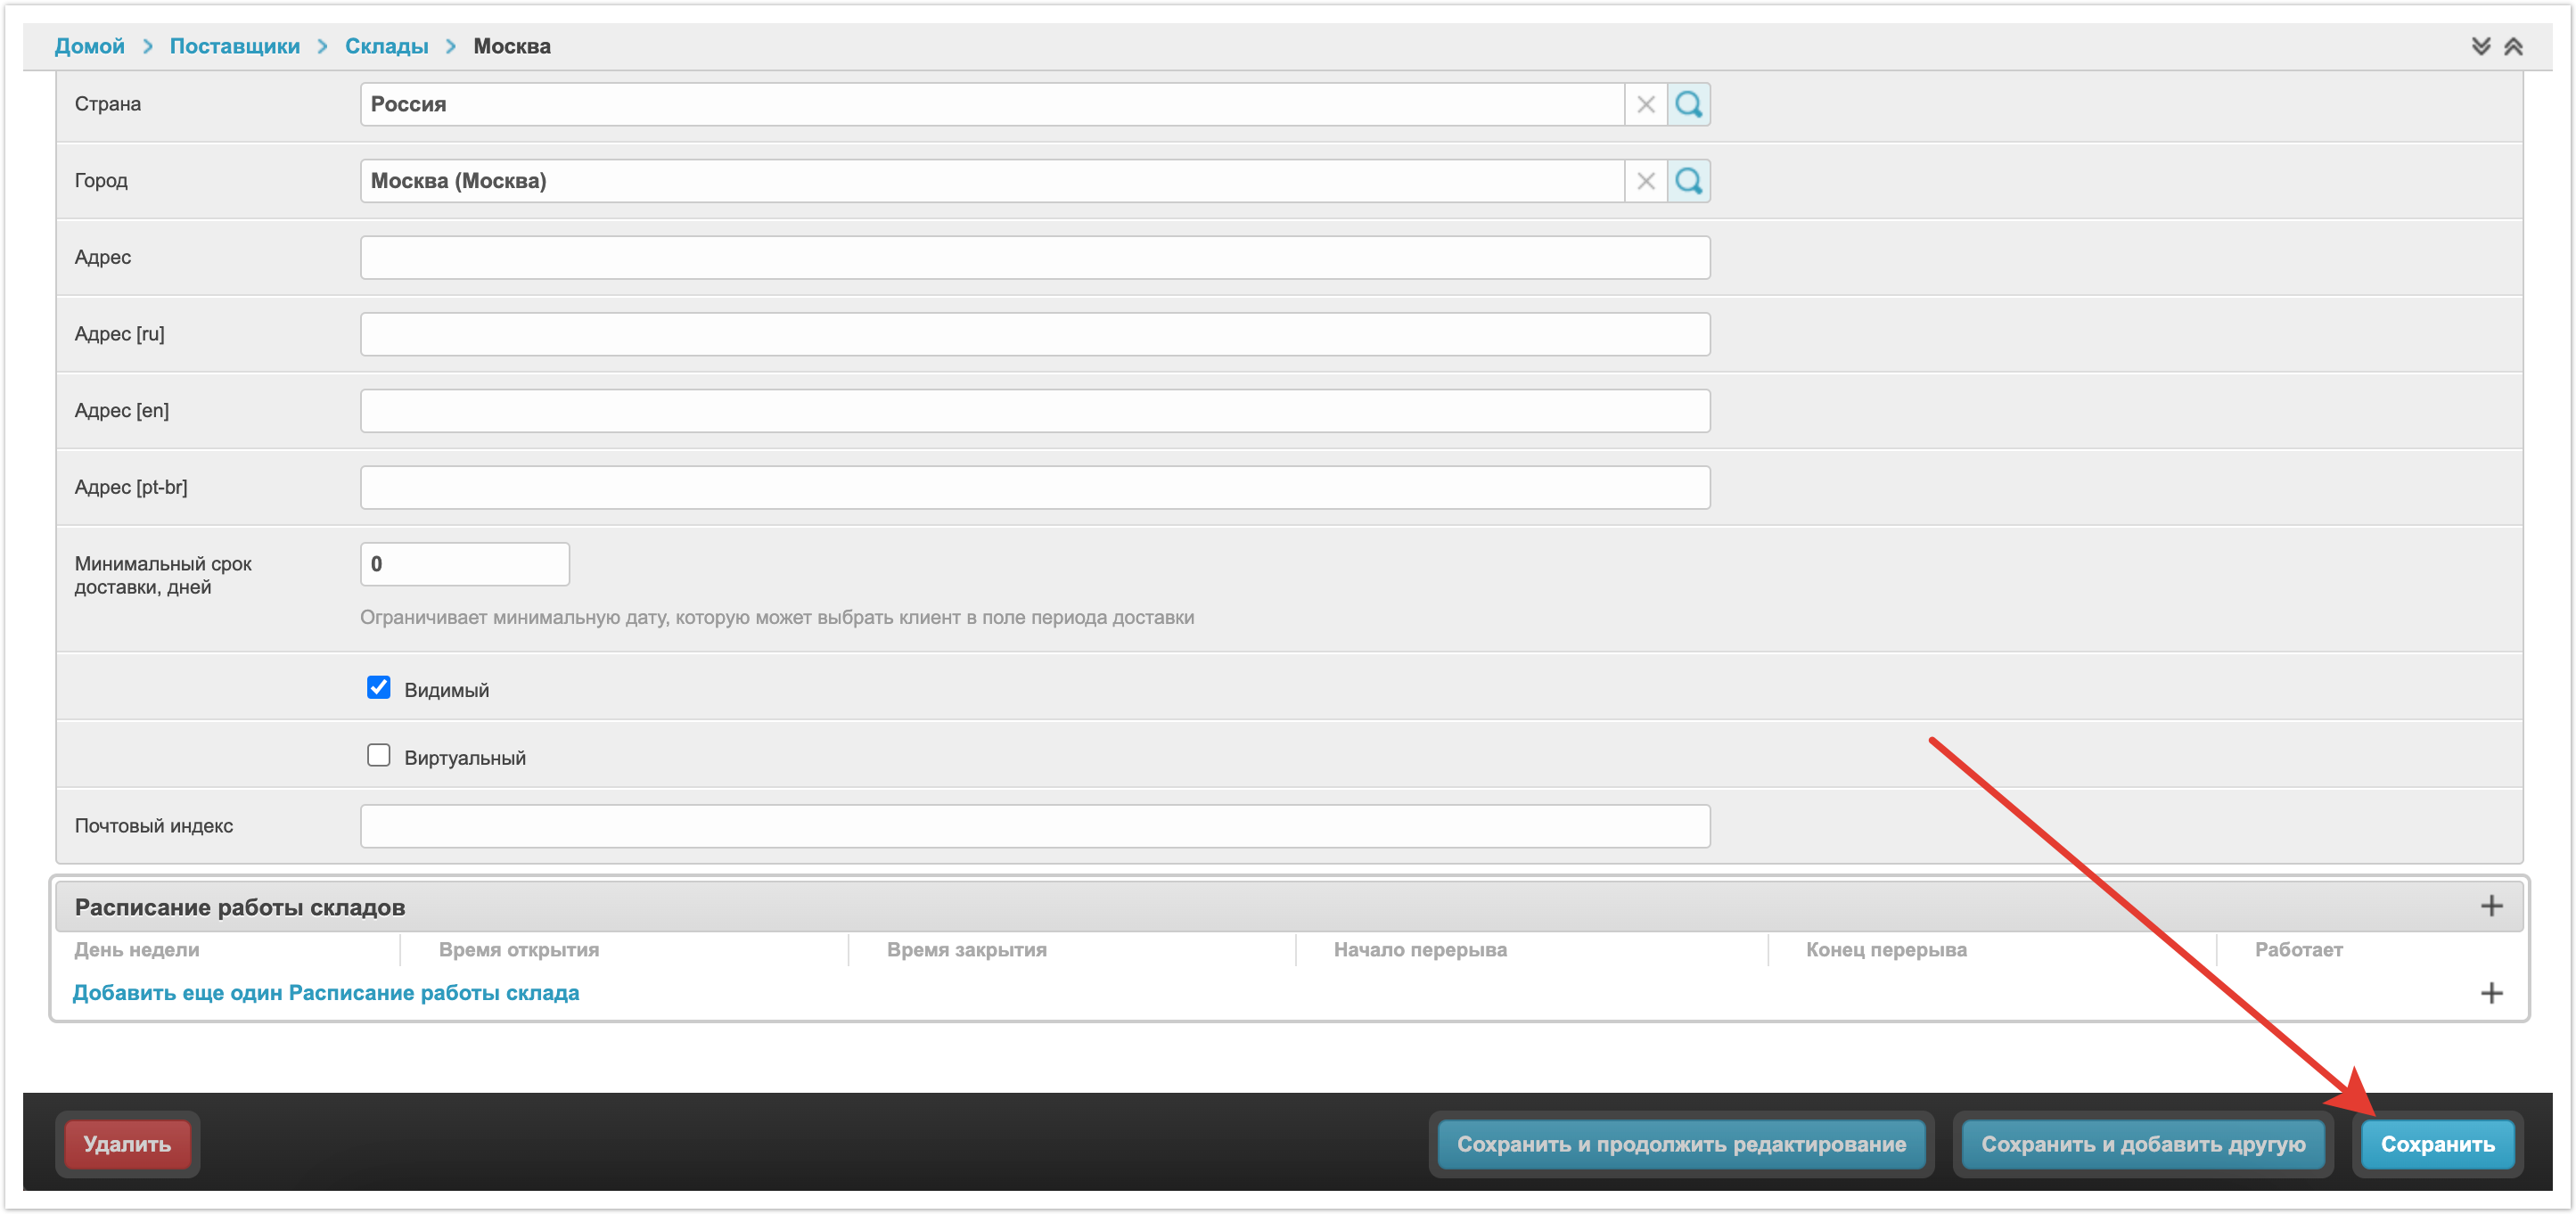Image resolution: width=2576 pixels, height=1214 pixels.
Task: Open country lookup magnifier for Россия
Action: click(x=1688, y=104)
